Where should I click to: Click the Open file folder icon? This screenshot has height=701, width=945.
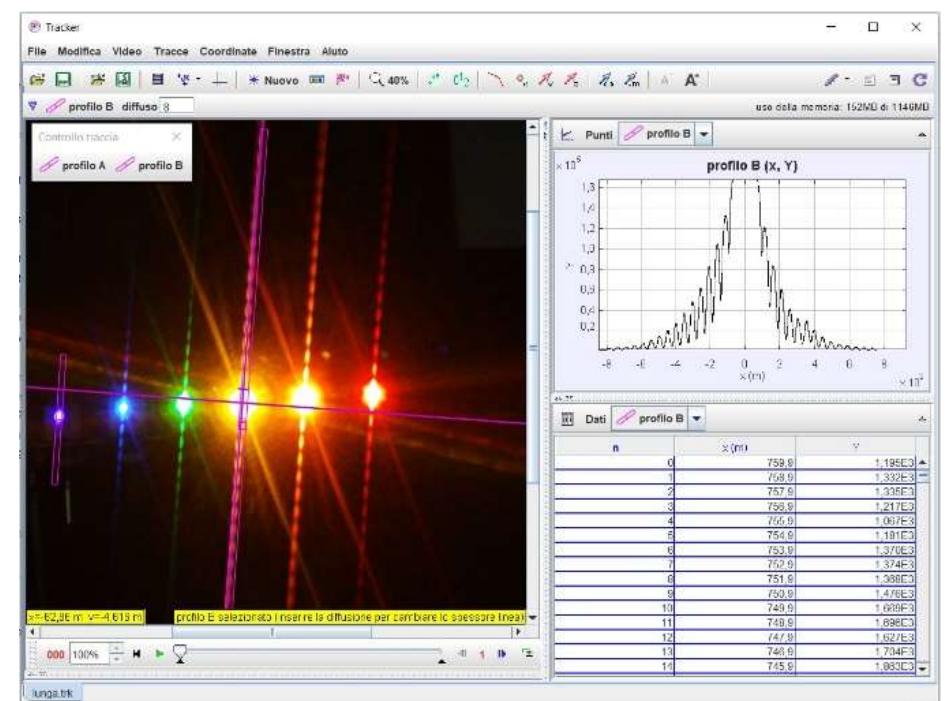[x=37, y=80]
